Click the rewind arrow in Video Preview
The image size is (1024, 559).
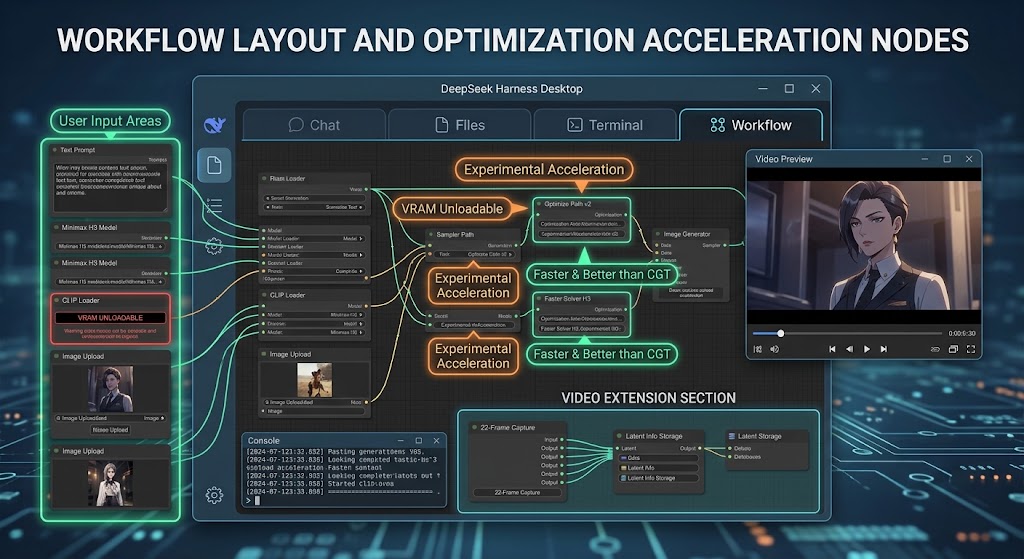tap(849, 349)
